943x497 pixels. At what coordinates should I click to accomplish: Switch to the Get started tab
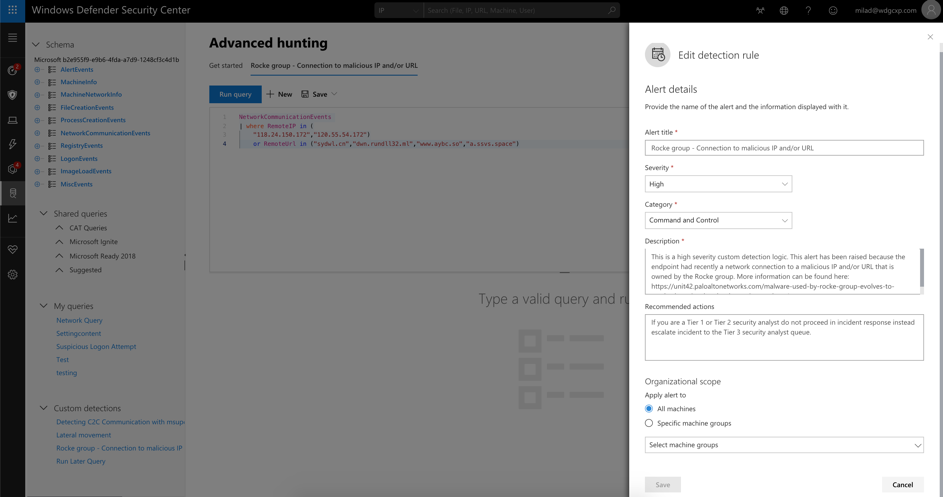(x=226, y=65)
